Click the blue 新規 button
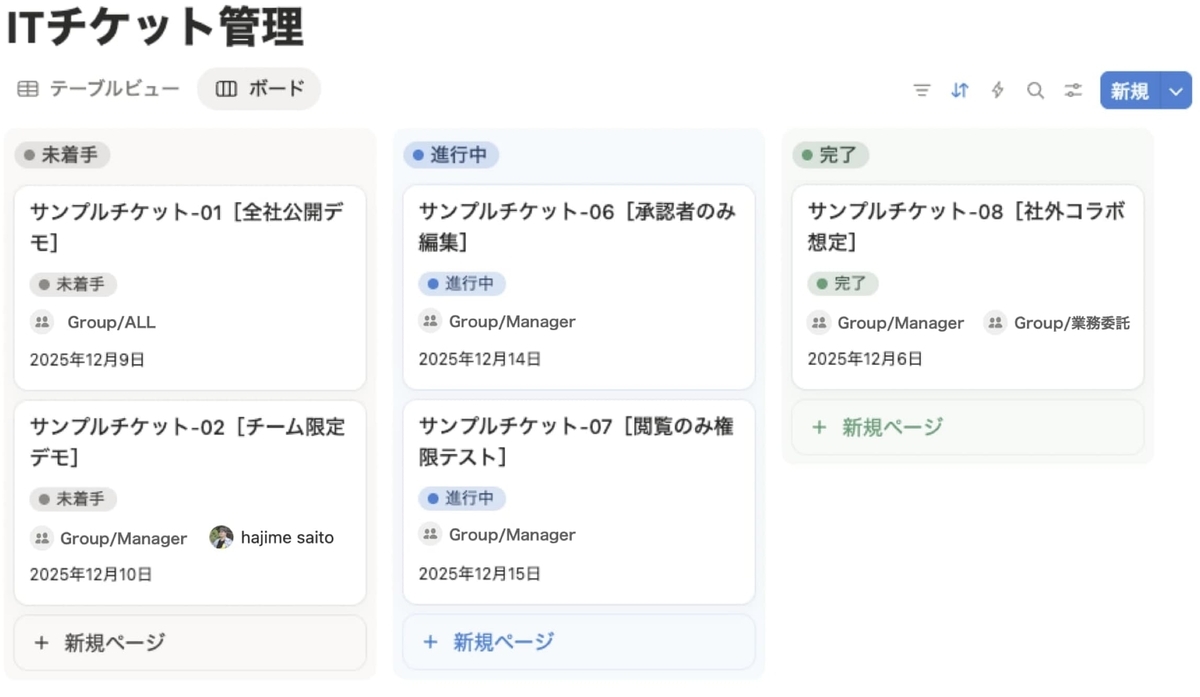 (x=1130, y=90)
